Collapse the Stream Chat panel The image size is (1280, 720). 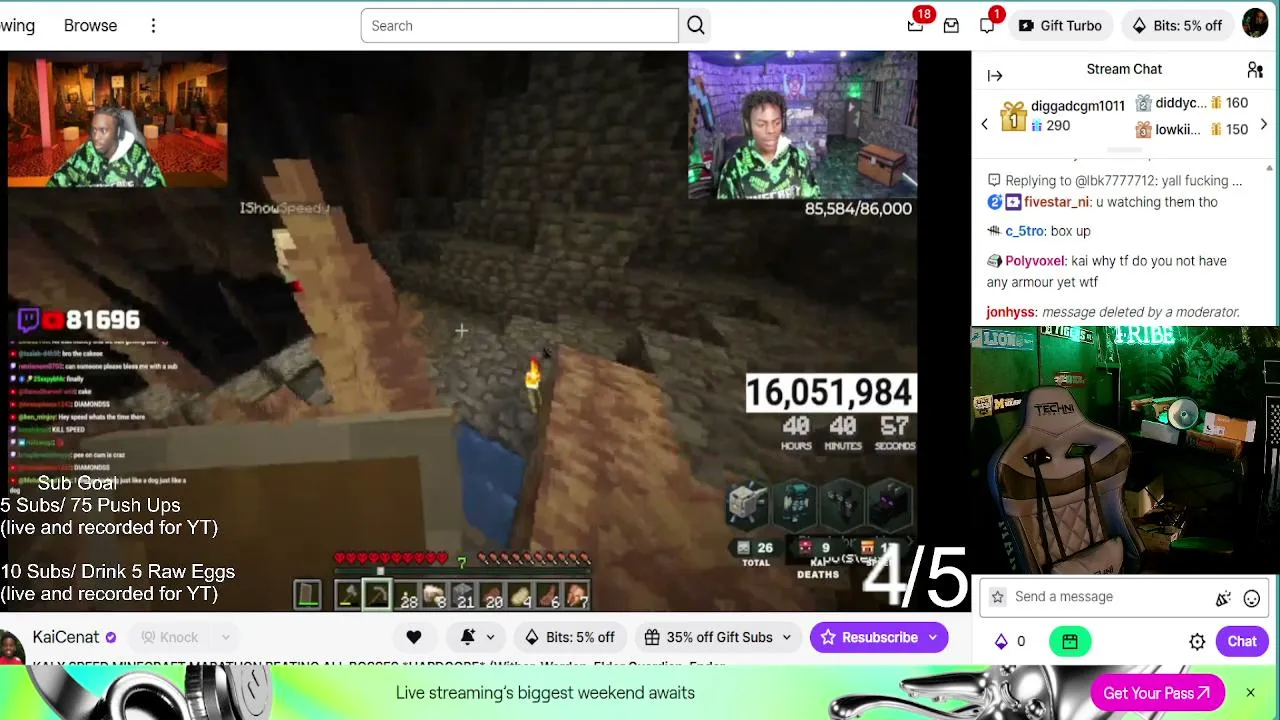[x=995, y=76]
